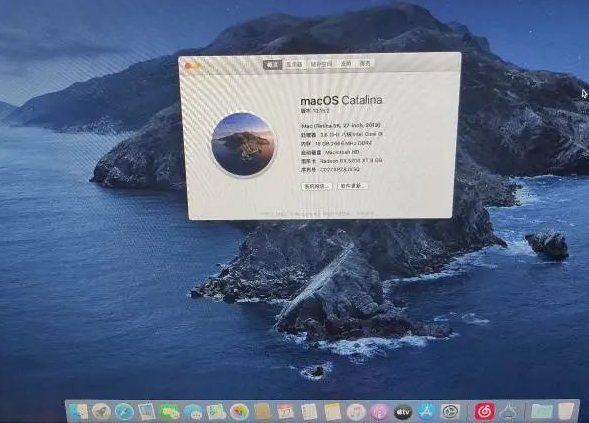The width and height of the screenshot is (589, 423).
Task: Click the 系统报告 (System Report) button
Action: point(316,186)
